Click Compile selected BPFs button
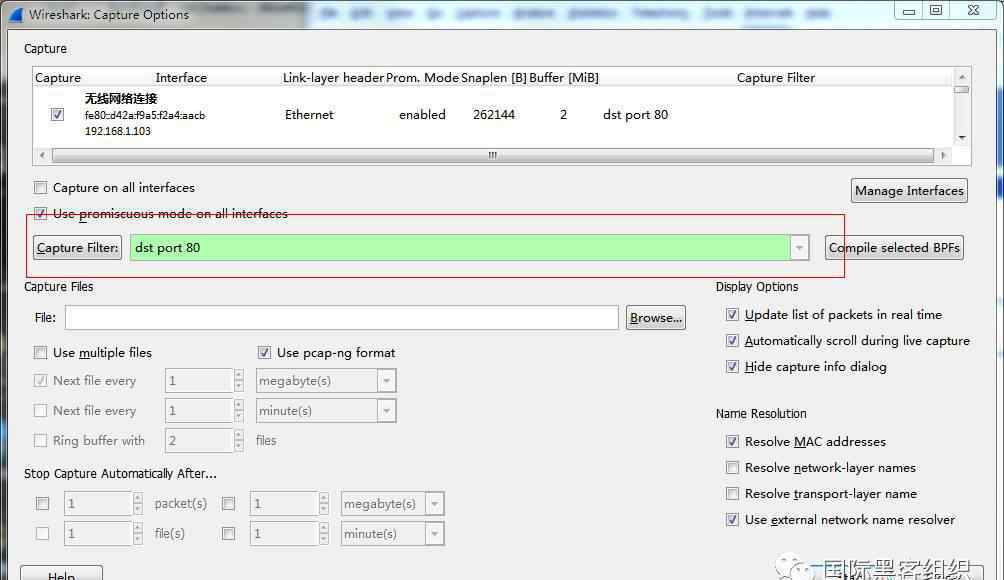 tap(894, 248)
